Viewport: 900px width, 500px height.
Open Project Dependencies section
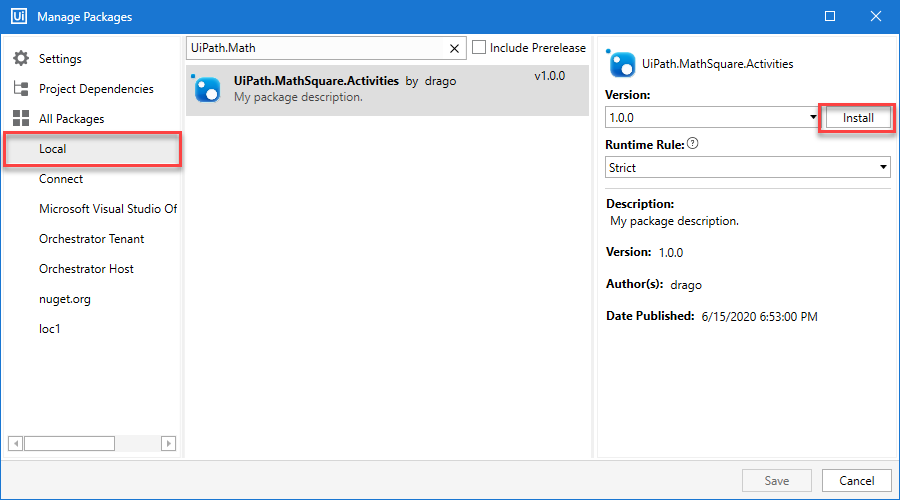(x=96, y=89)
